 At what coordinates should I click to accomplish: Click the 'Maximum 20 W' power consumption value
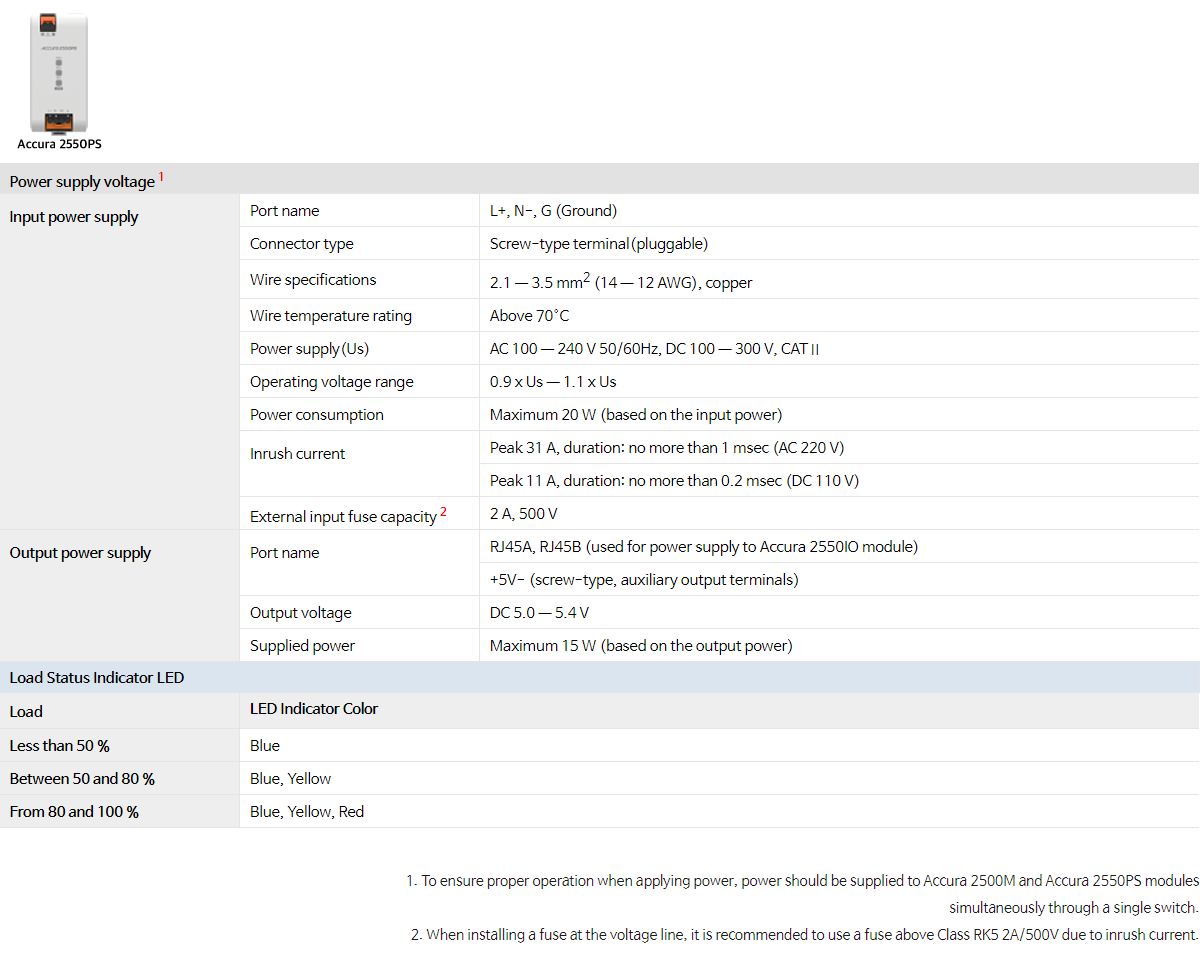pos(635,415)
